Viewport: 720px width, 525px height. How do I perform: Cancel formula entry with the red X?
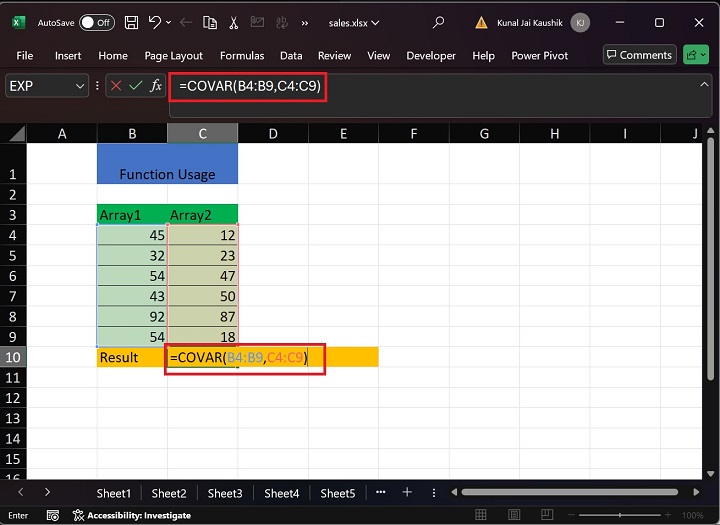point(116,85)
